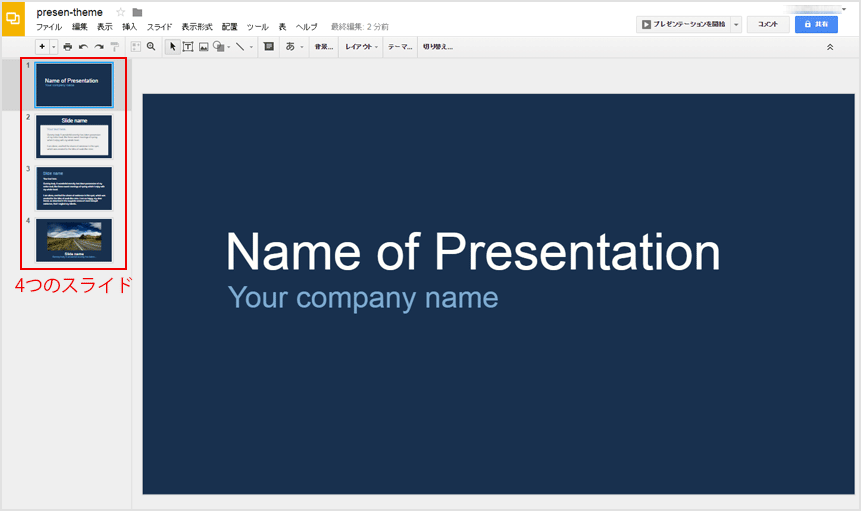Click the Google Slides home logo
861x511 pixels.
pyautogui.click(x=13, y=19)
